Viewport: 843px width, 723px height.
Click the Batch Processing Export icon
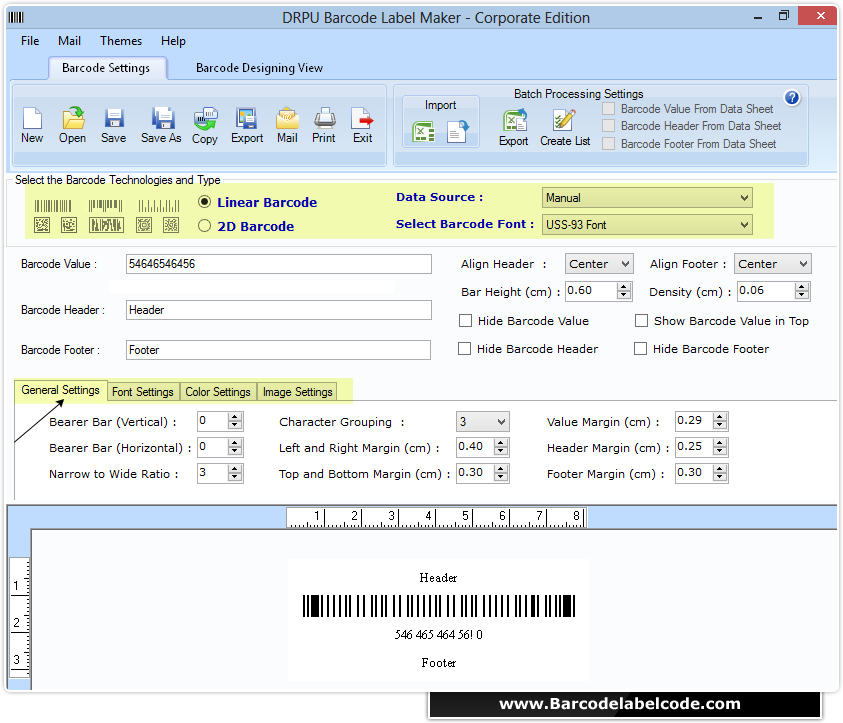click(515, 120)
